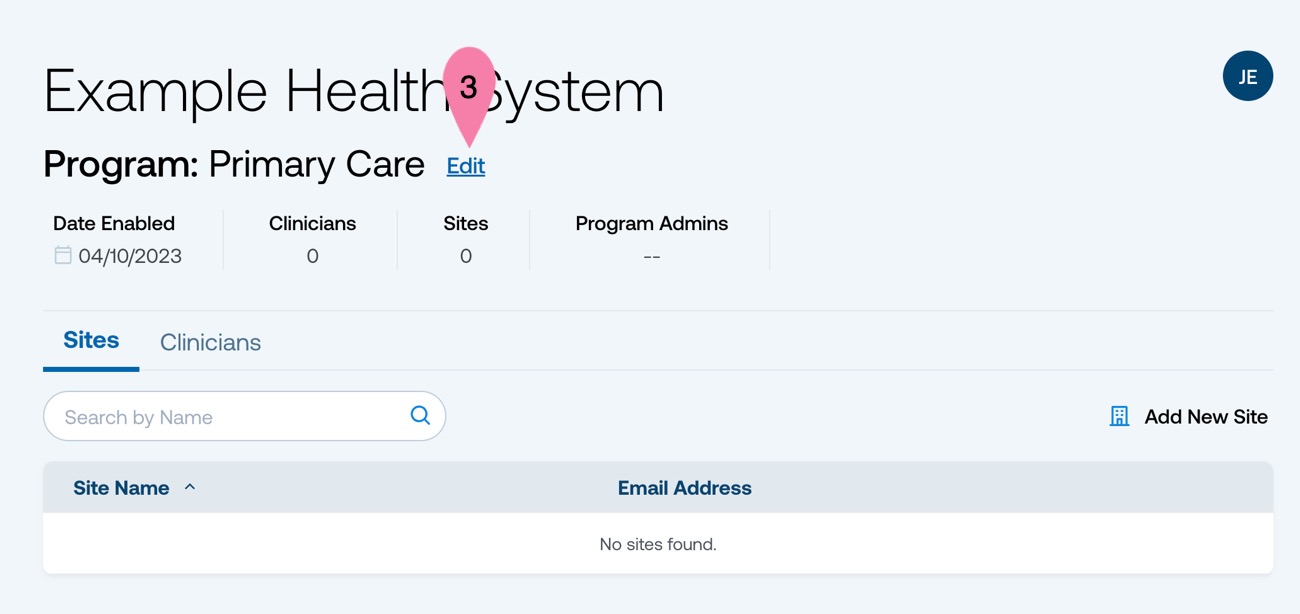
Task: Switch to the Clinicians tab
Action: click(x=210, y=342)
